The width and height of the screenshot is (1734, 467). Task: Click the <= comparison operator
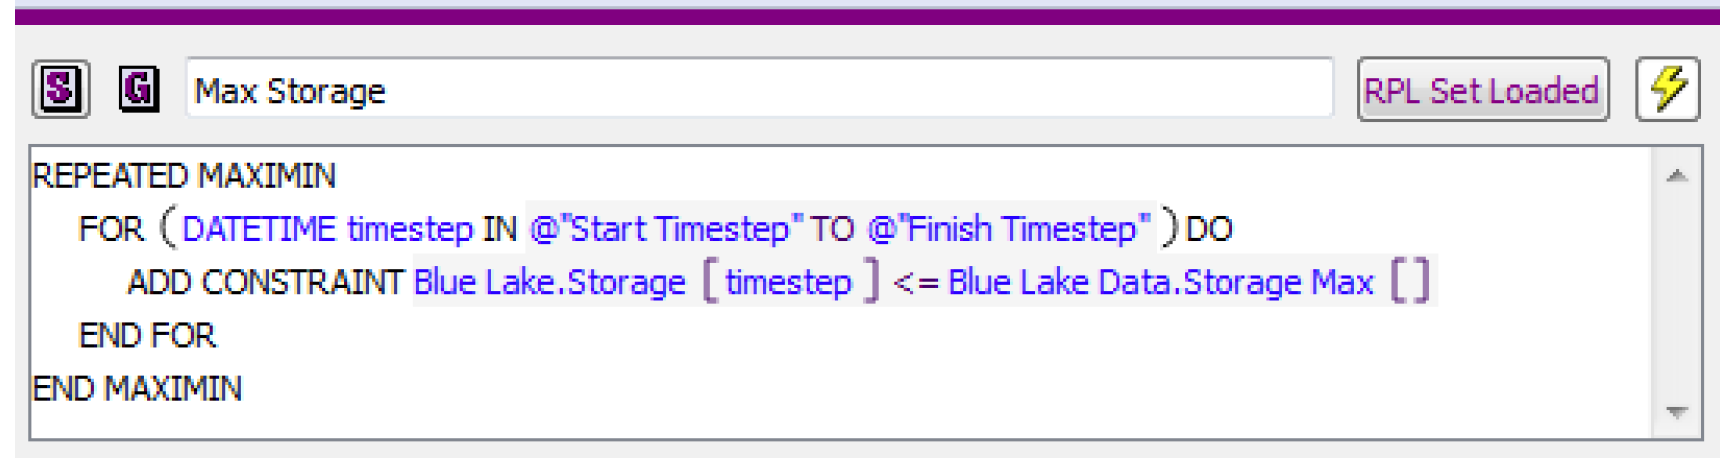click(915, 283)
